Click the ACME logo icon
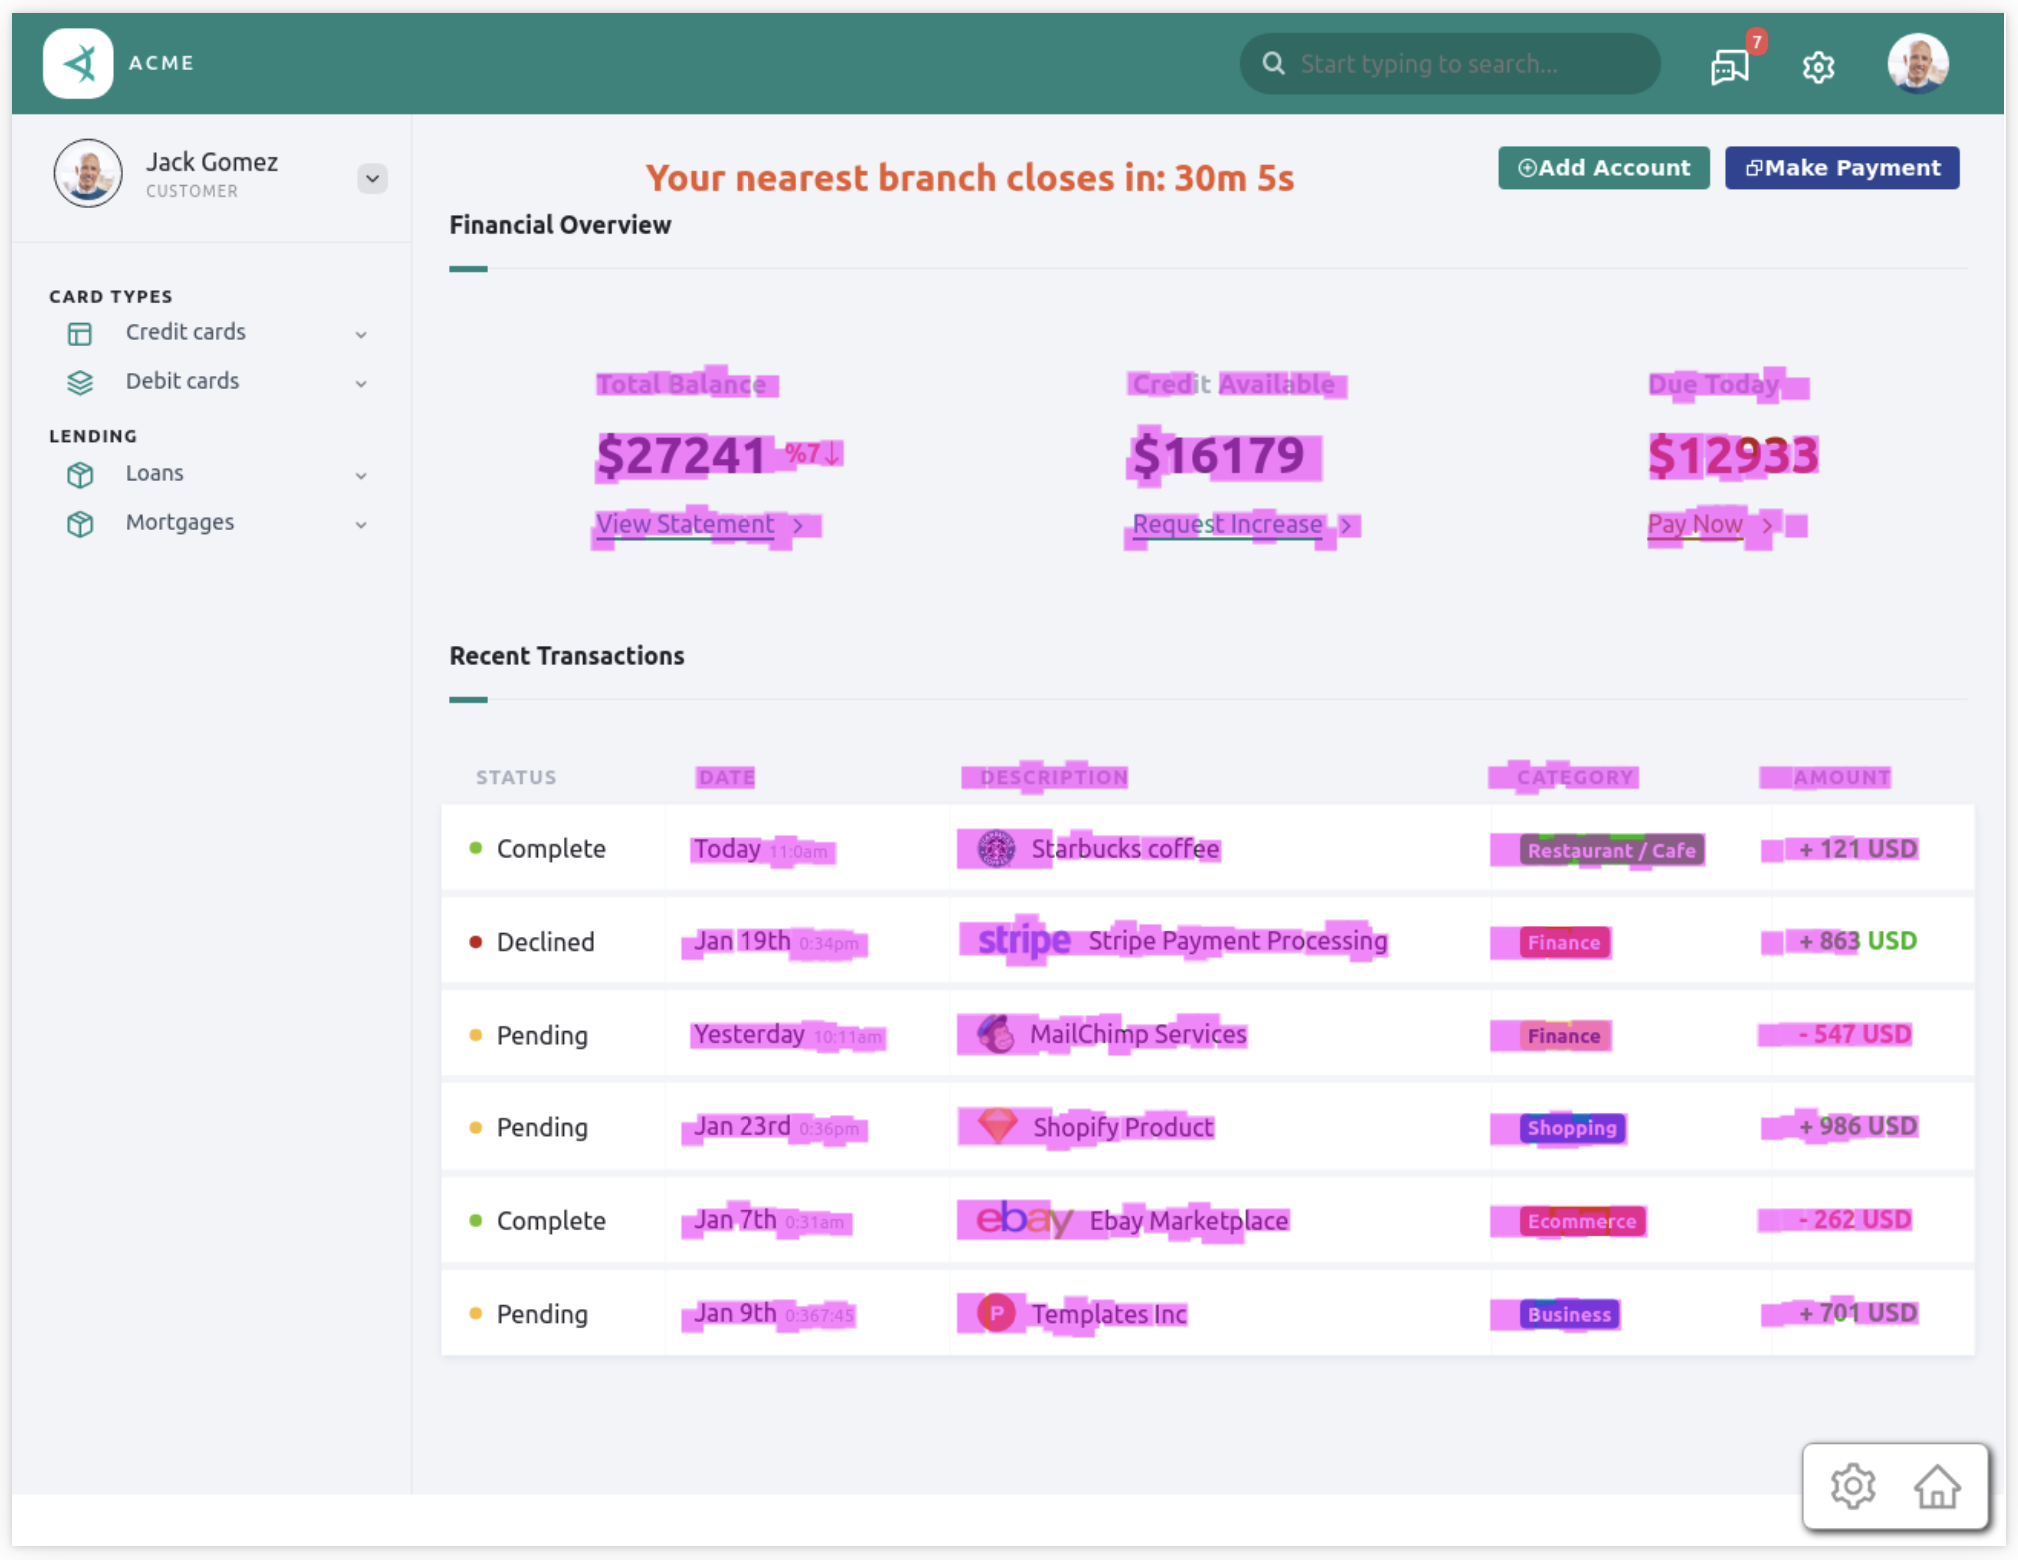 (78, 64)
